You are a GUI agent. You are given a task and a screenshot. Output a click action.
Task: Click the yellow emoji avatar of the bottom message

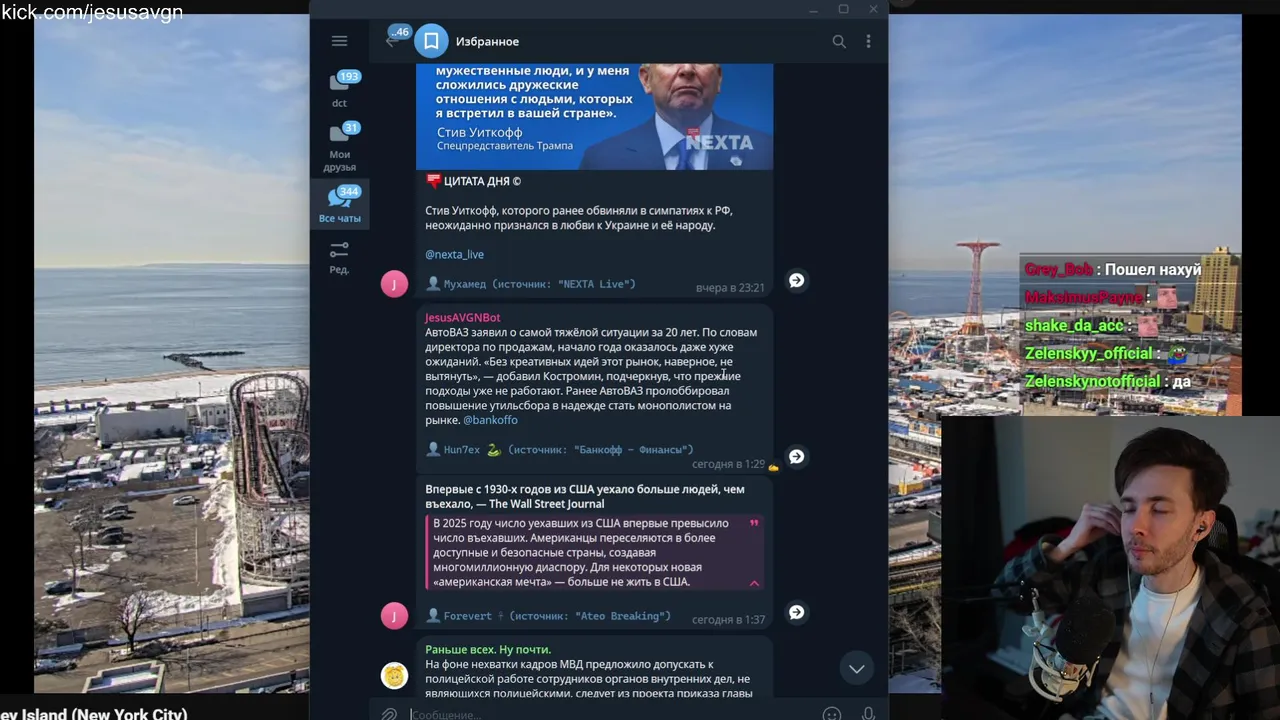tap(394, 676)
